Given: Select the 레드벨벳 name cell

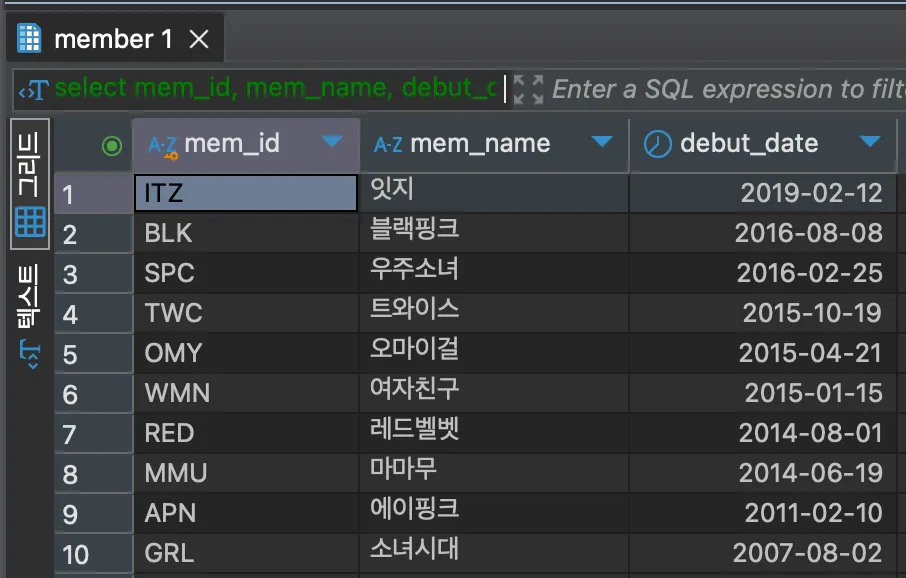Looking at the screenshot, I should (494, 433).
